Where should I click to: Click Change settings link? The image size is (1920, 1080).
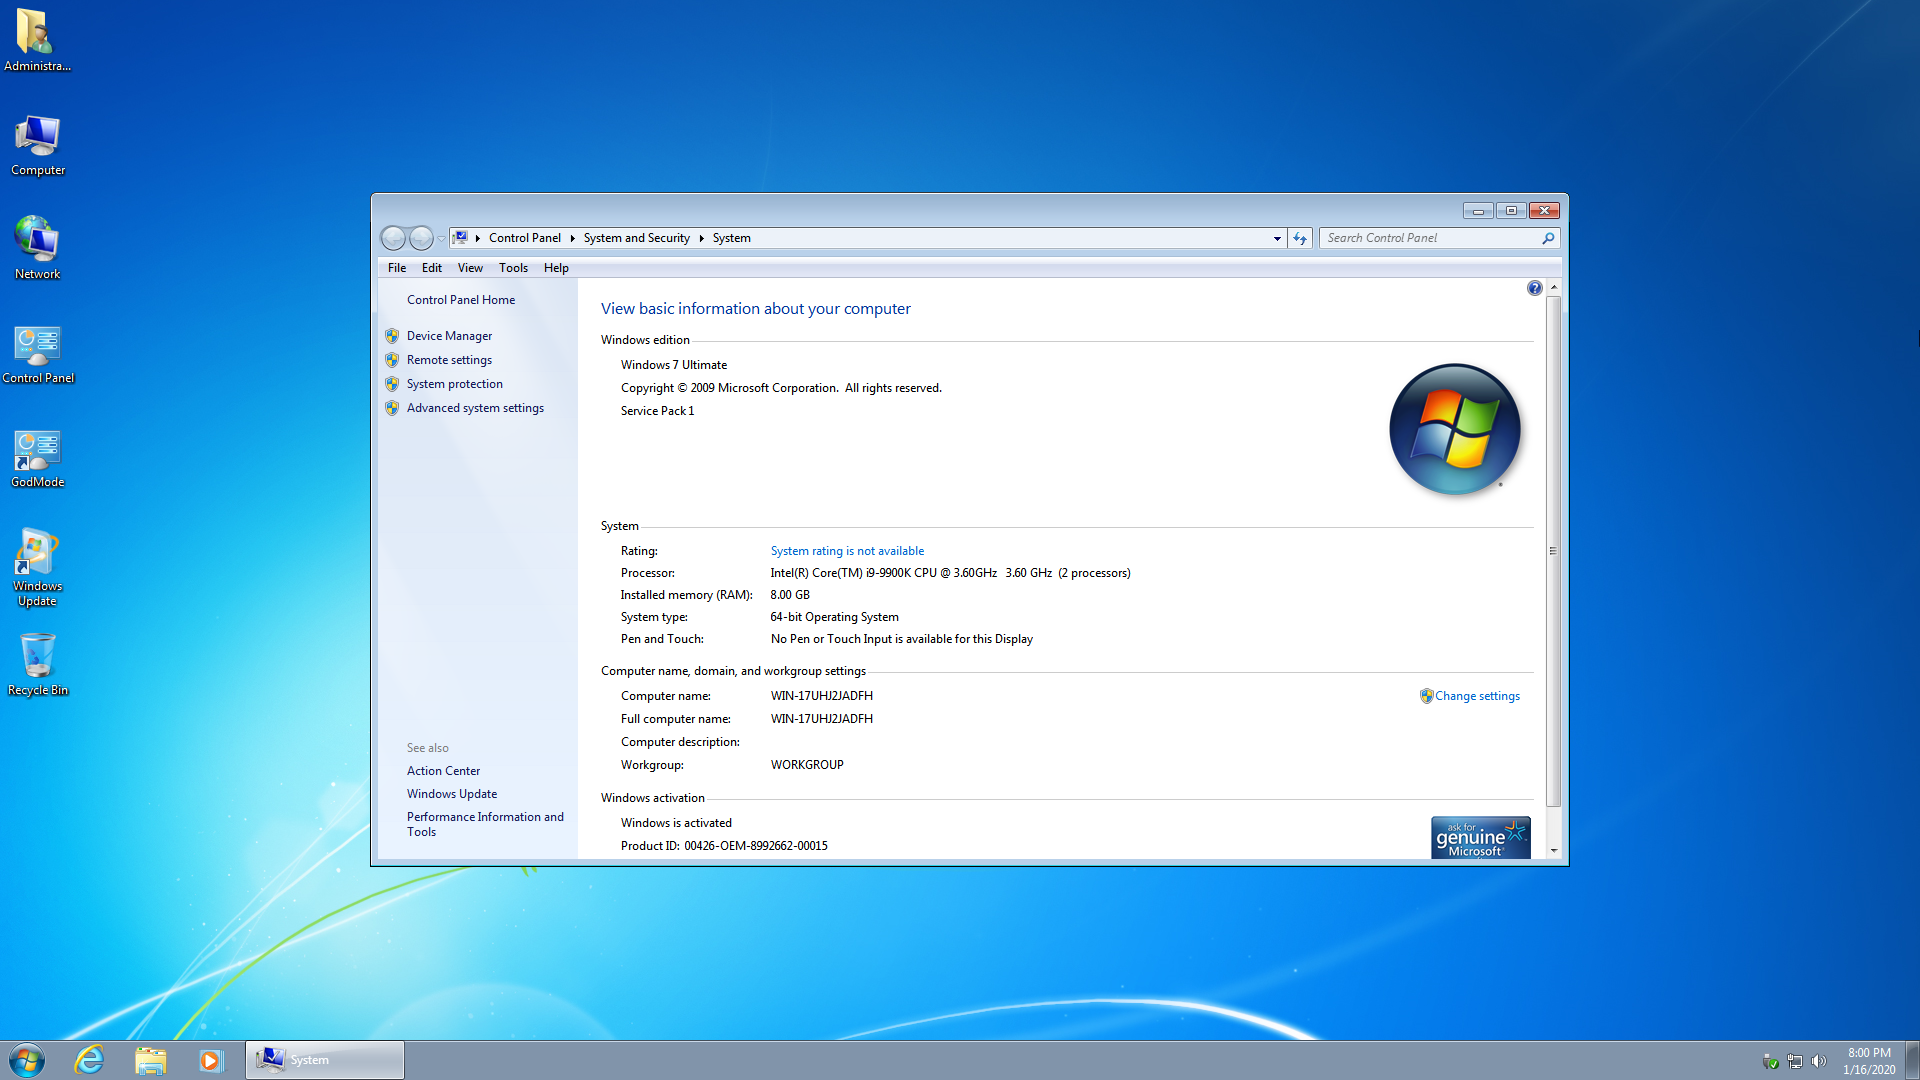[1477, 696]
